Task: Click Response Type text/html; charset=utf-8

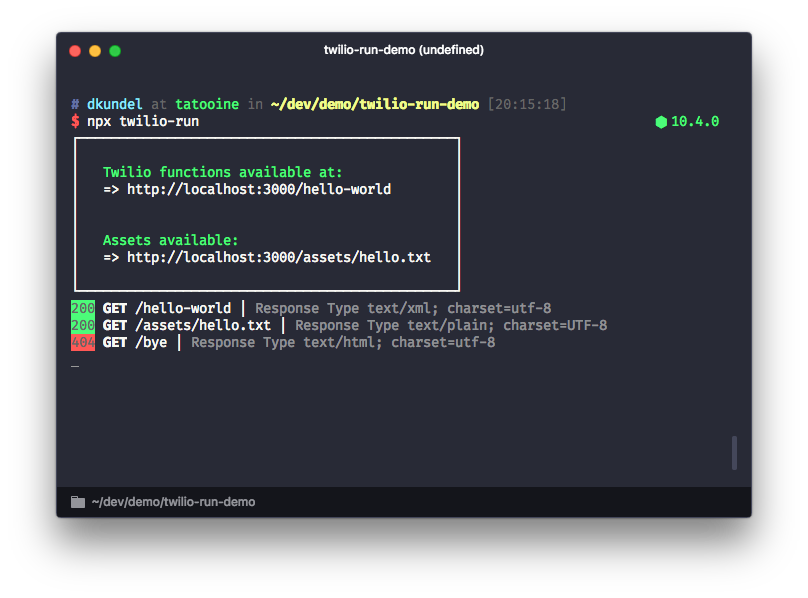Action: click(343, 342)
